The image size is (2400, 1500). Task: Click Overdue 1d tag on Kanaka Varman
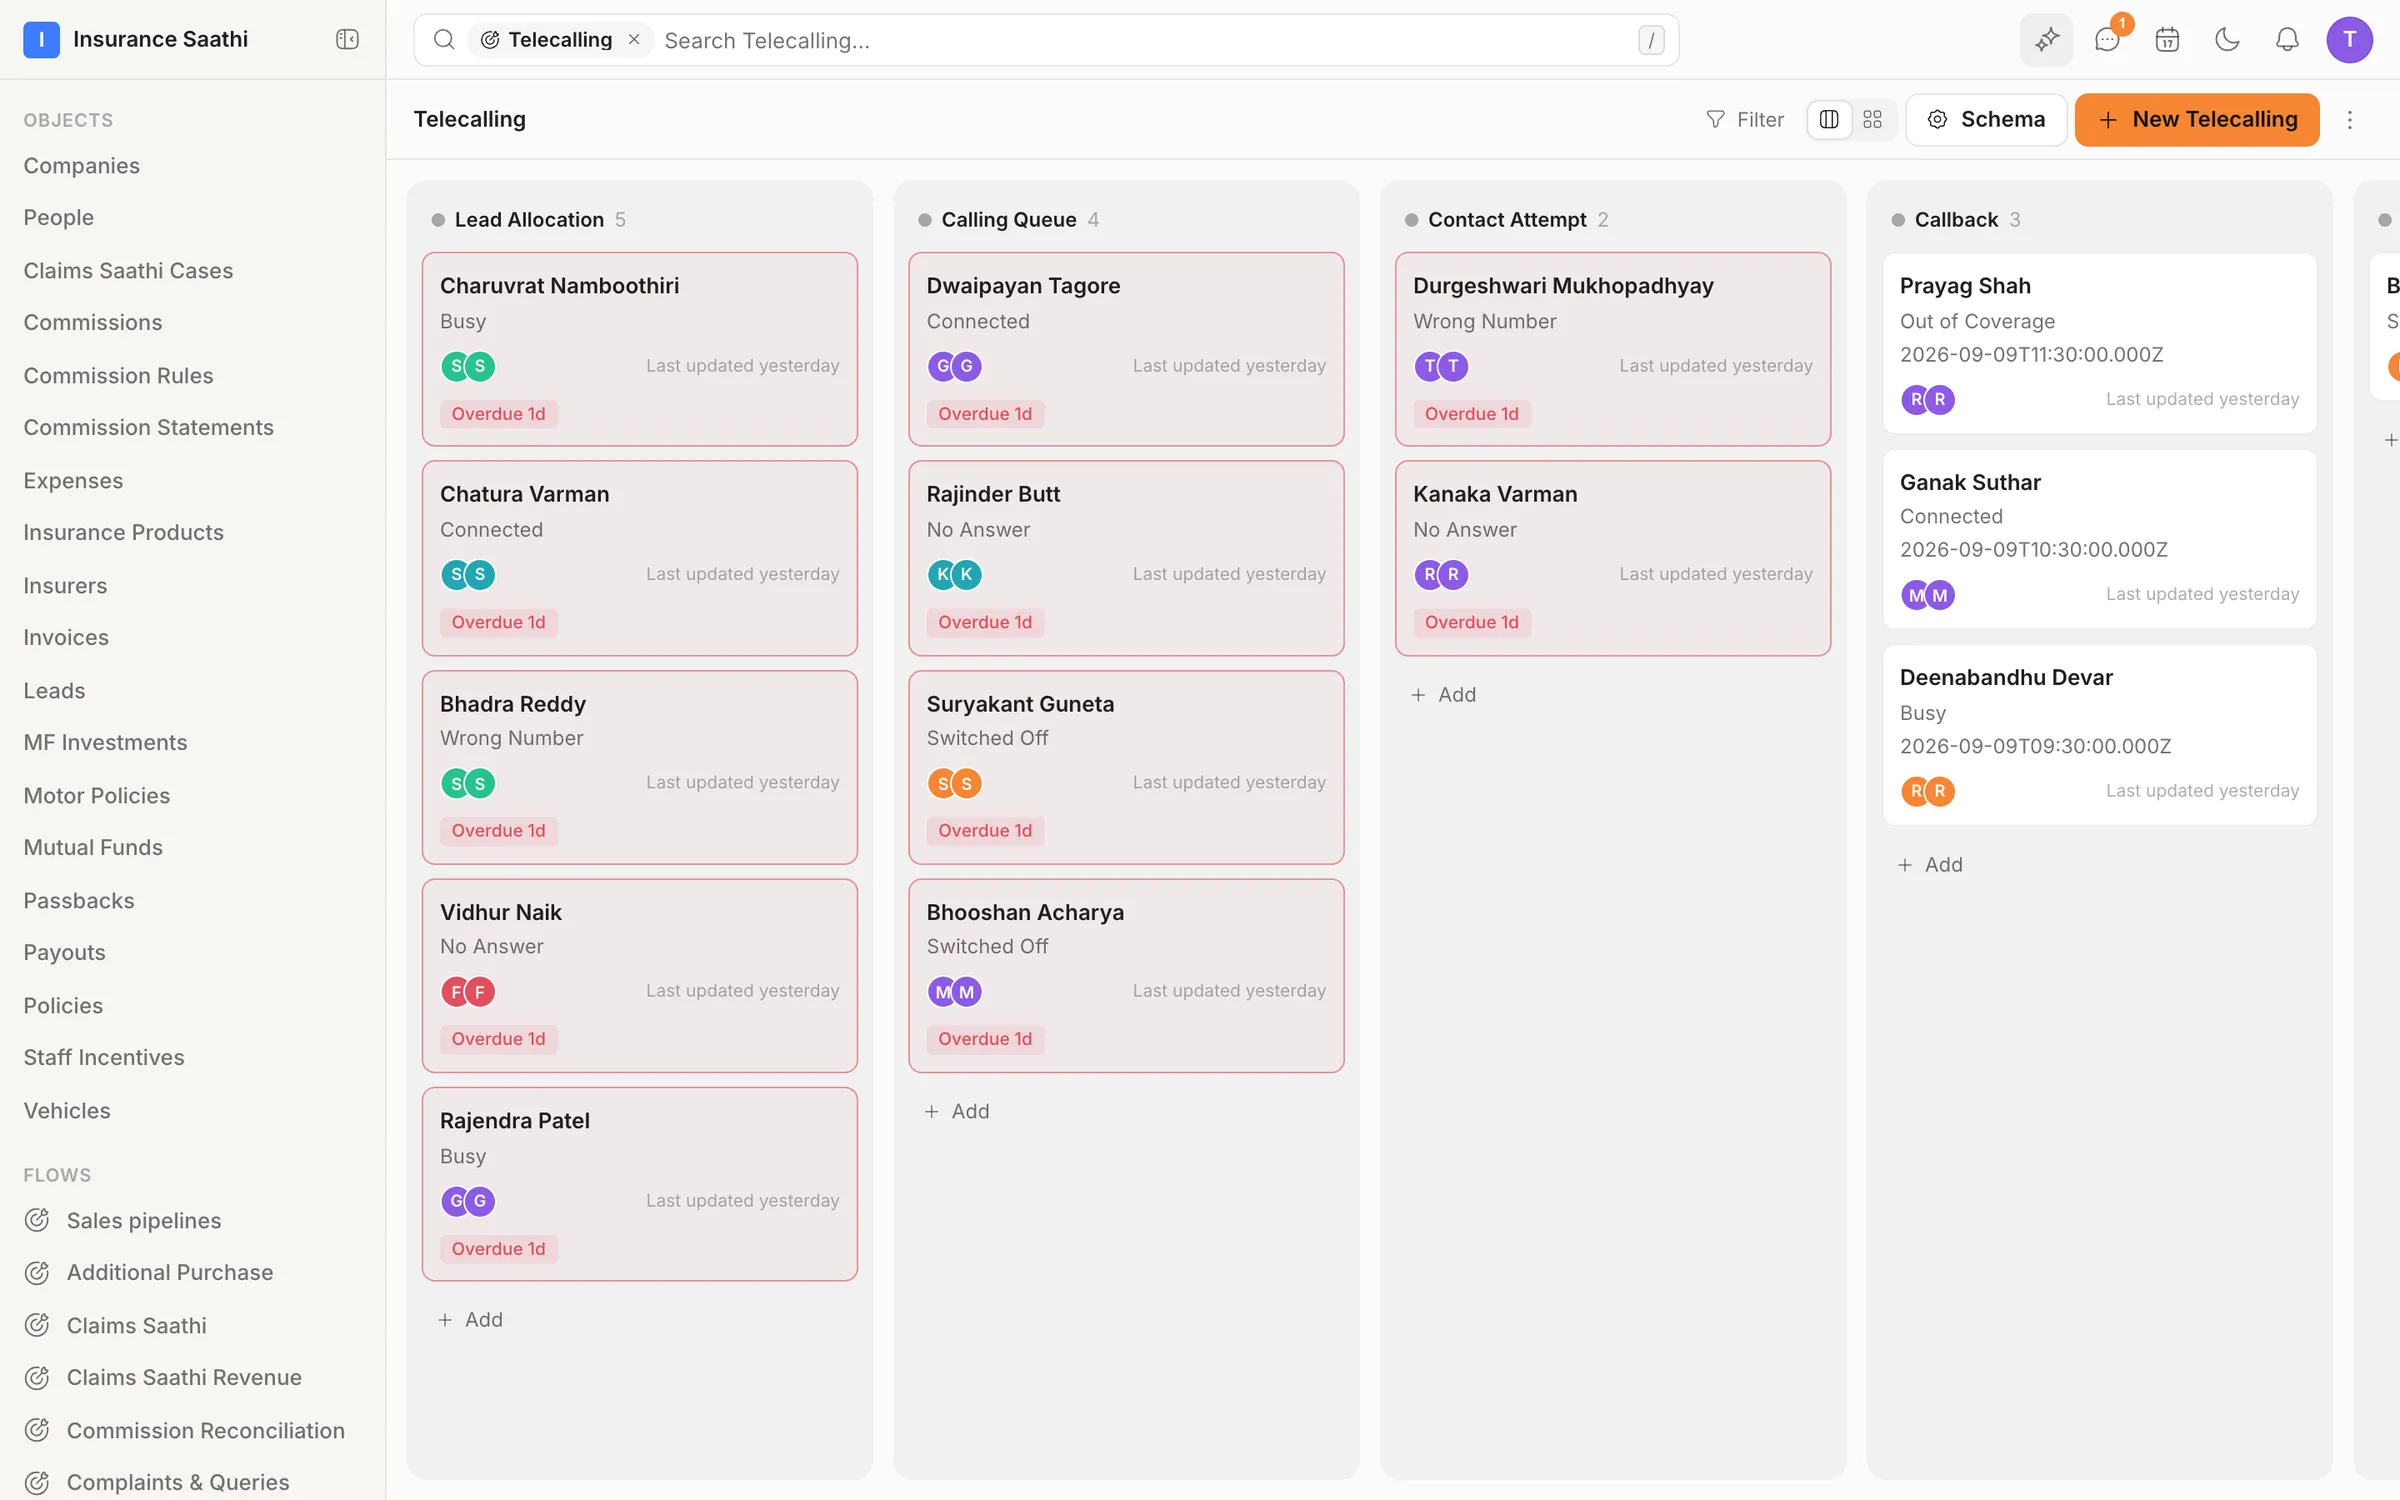pyautogui.click(x=1471, y=622)
